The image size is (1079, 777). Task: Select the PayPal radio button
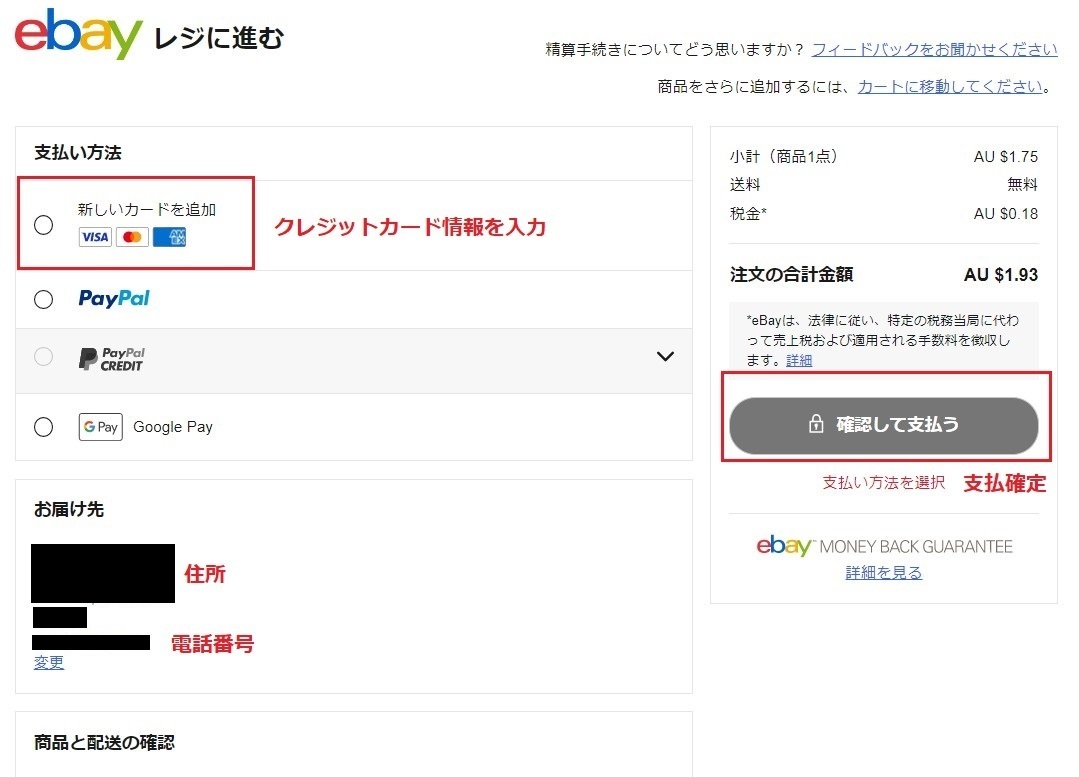(43, 299)
